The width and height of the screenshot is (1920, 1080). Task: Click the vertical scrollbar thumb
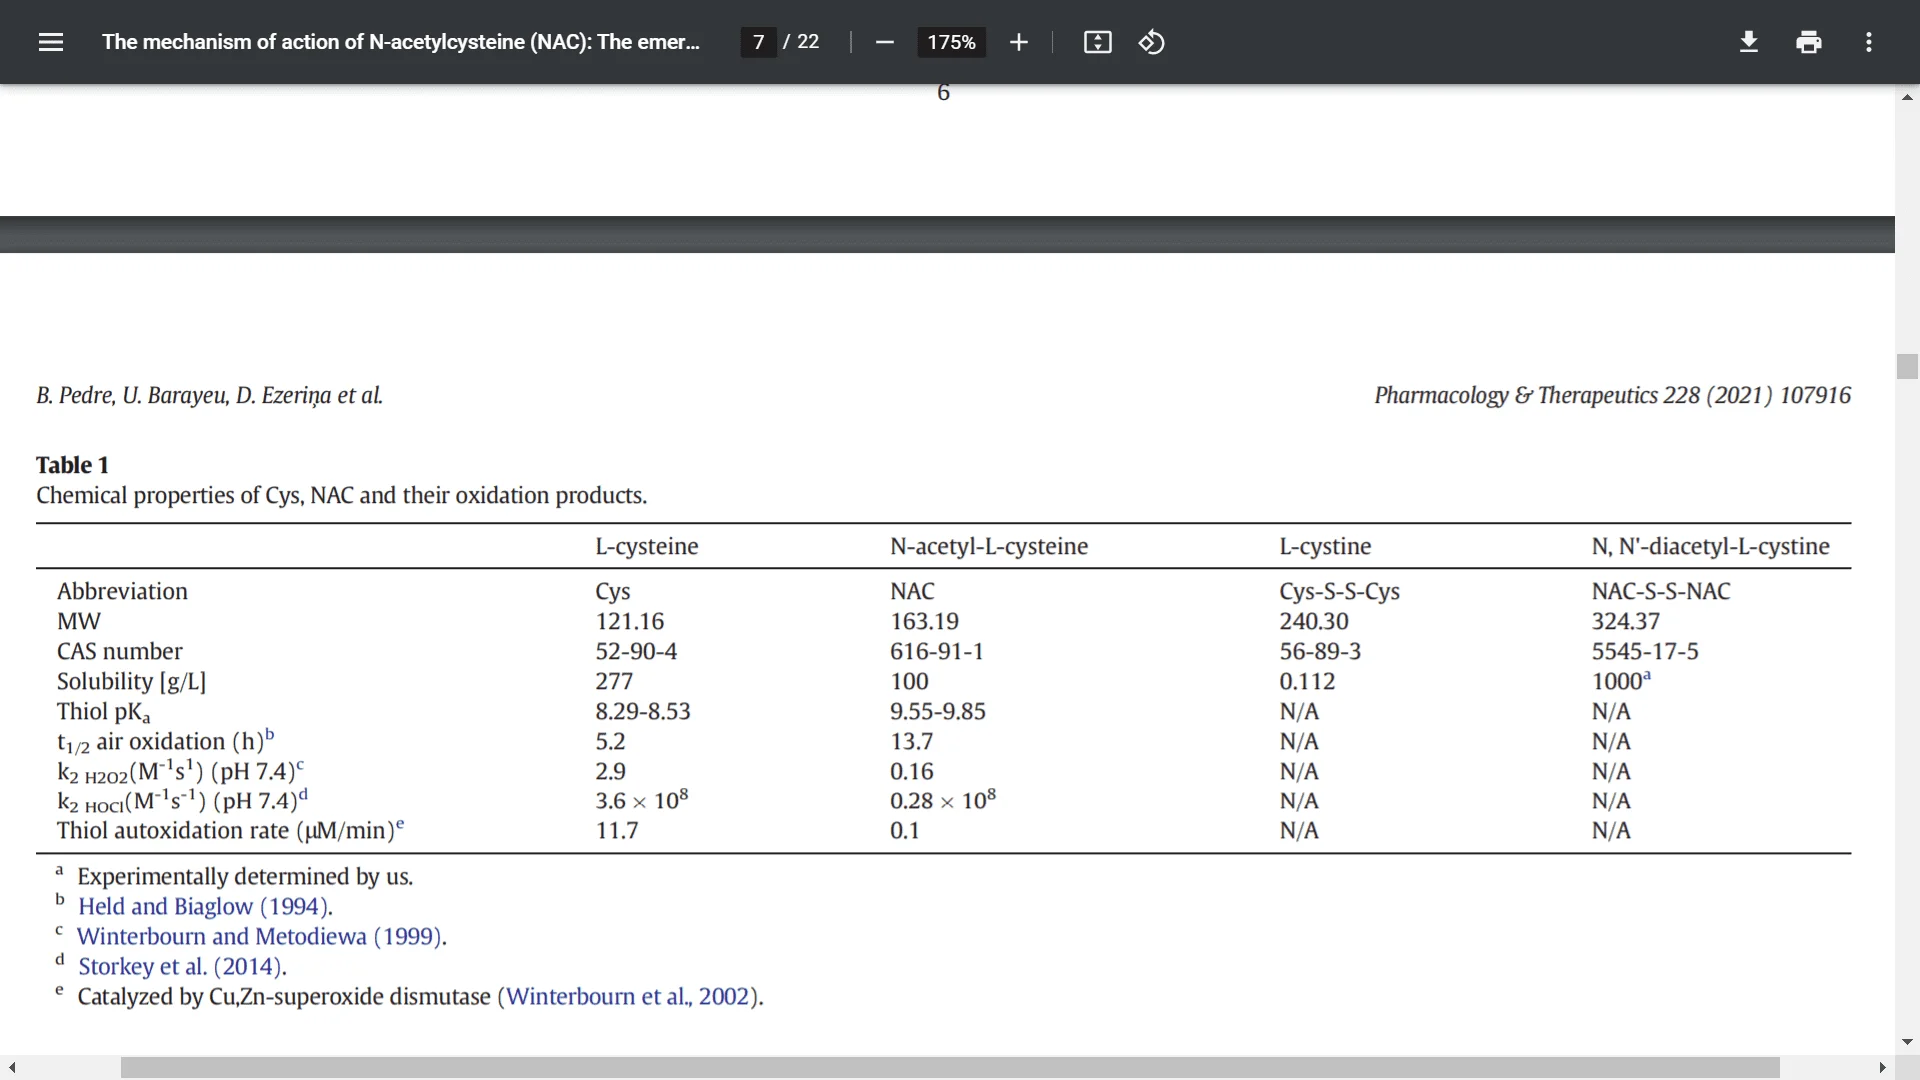(x=1907, y=366)
